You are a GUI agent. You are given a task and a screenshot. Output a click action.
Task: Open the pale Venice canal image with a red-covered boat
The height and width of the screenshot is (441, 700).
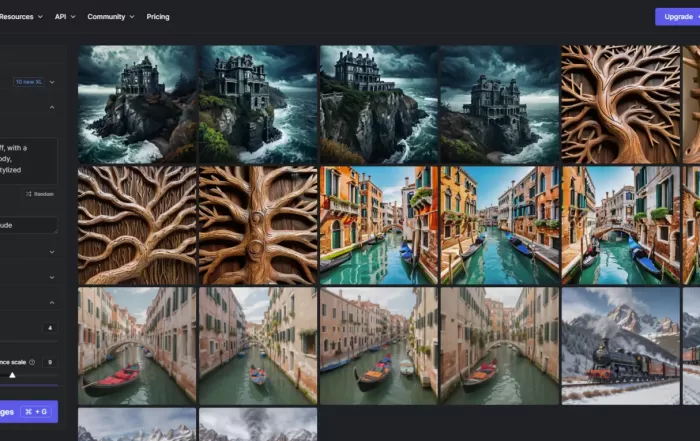(137, 346)
